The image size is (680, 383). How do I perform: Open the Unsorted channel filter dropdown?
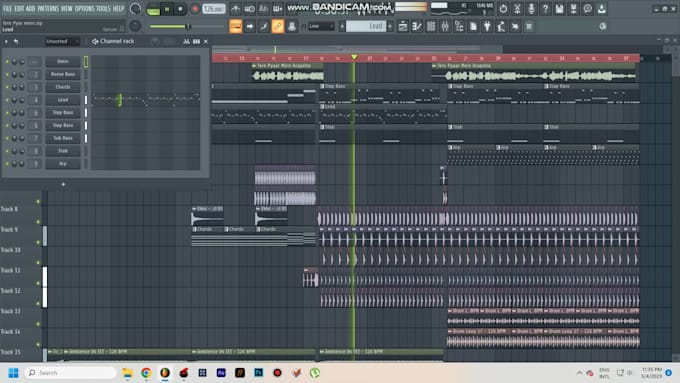pos(62,42)
